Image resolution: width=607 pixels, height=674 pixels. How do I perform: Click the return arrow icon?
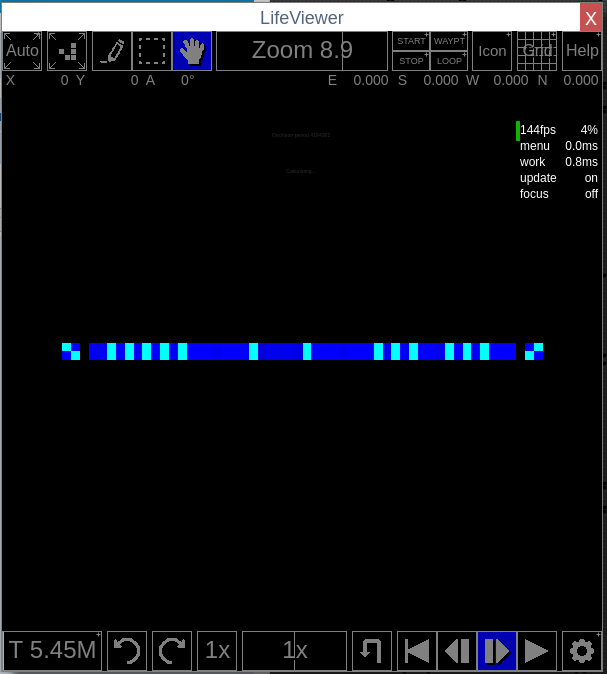[x=371, y=651]
